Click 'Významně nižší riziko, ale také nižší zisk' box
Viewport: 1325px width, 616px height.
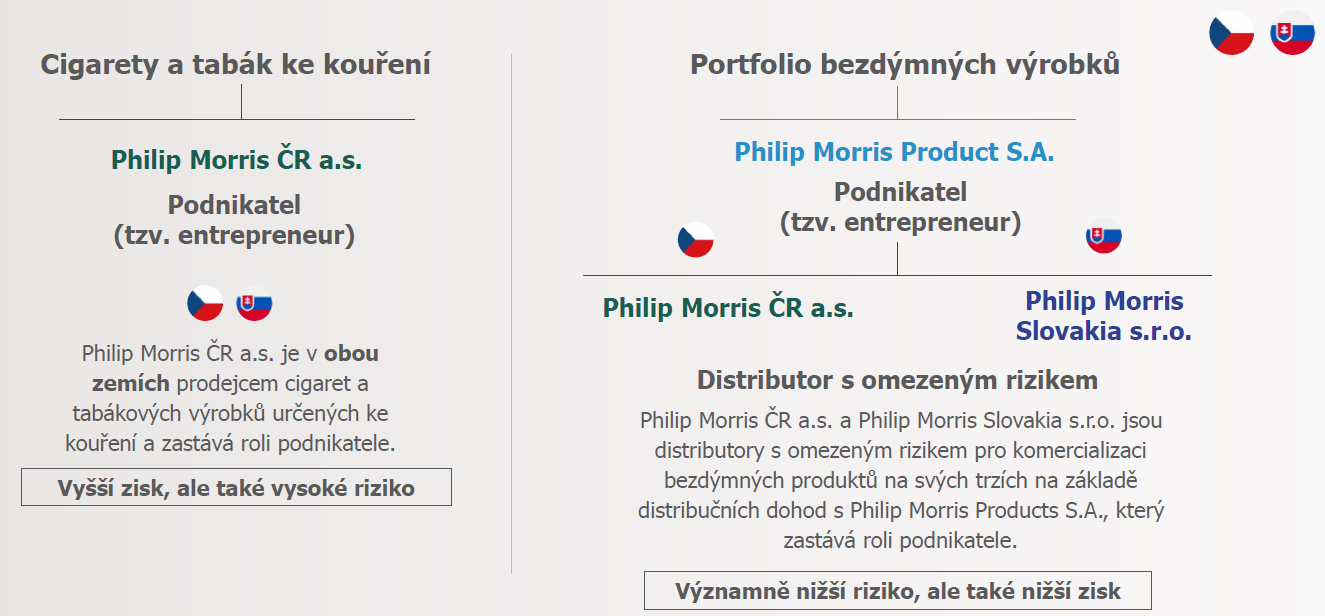[x=898, y=590]
